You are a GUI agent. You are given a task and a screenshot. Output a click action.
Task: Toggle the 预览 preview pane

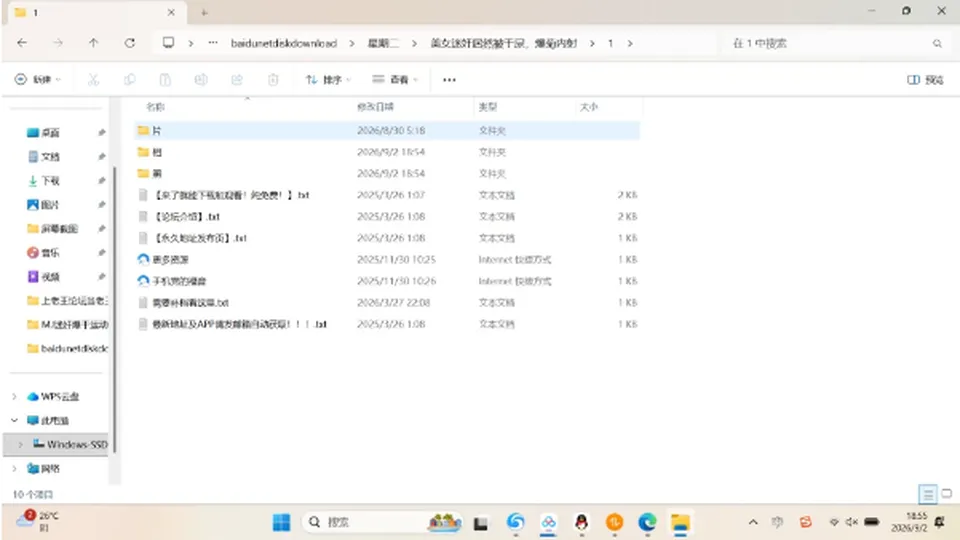click(x=925, y=80)
